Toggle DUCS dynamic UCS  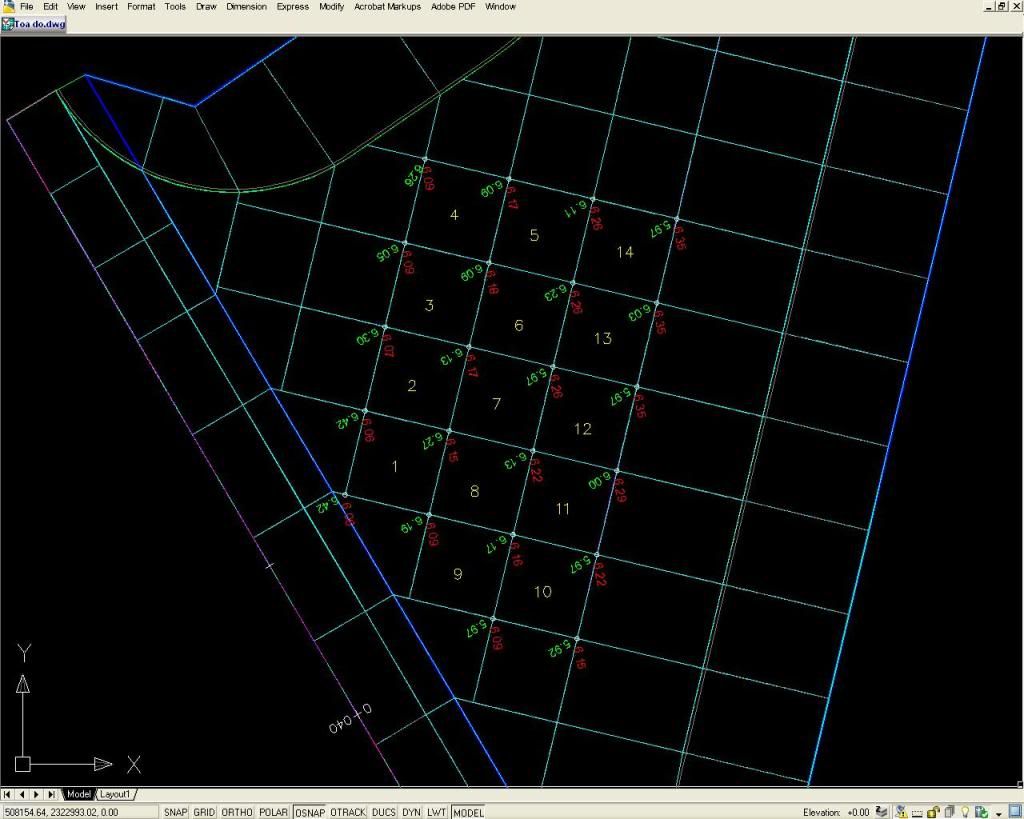coord(383,812)
